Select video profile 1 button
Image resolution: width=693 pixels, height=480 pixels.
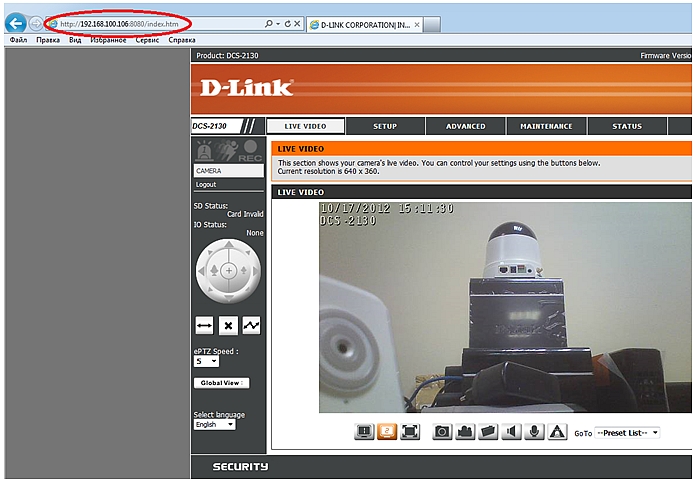(364, 432)
